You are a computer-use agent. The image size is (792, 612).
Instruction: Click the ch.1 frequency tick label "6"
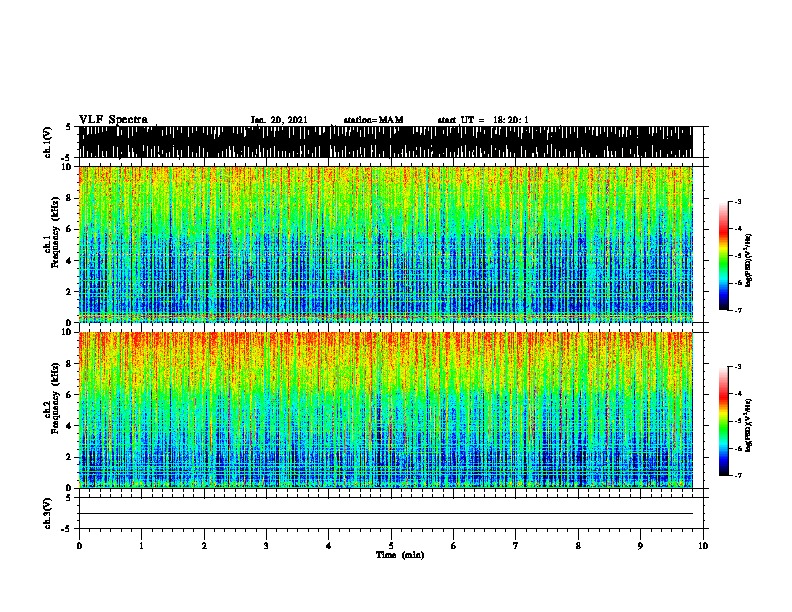70,229
